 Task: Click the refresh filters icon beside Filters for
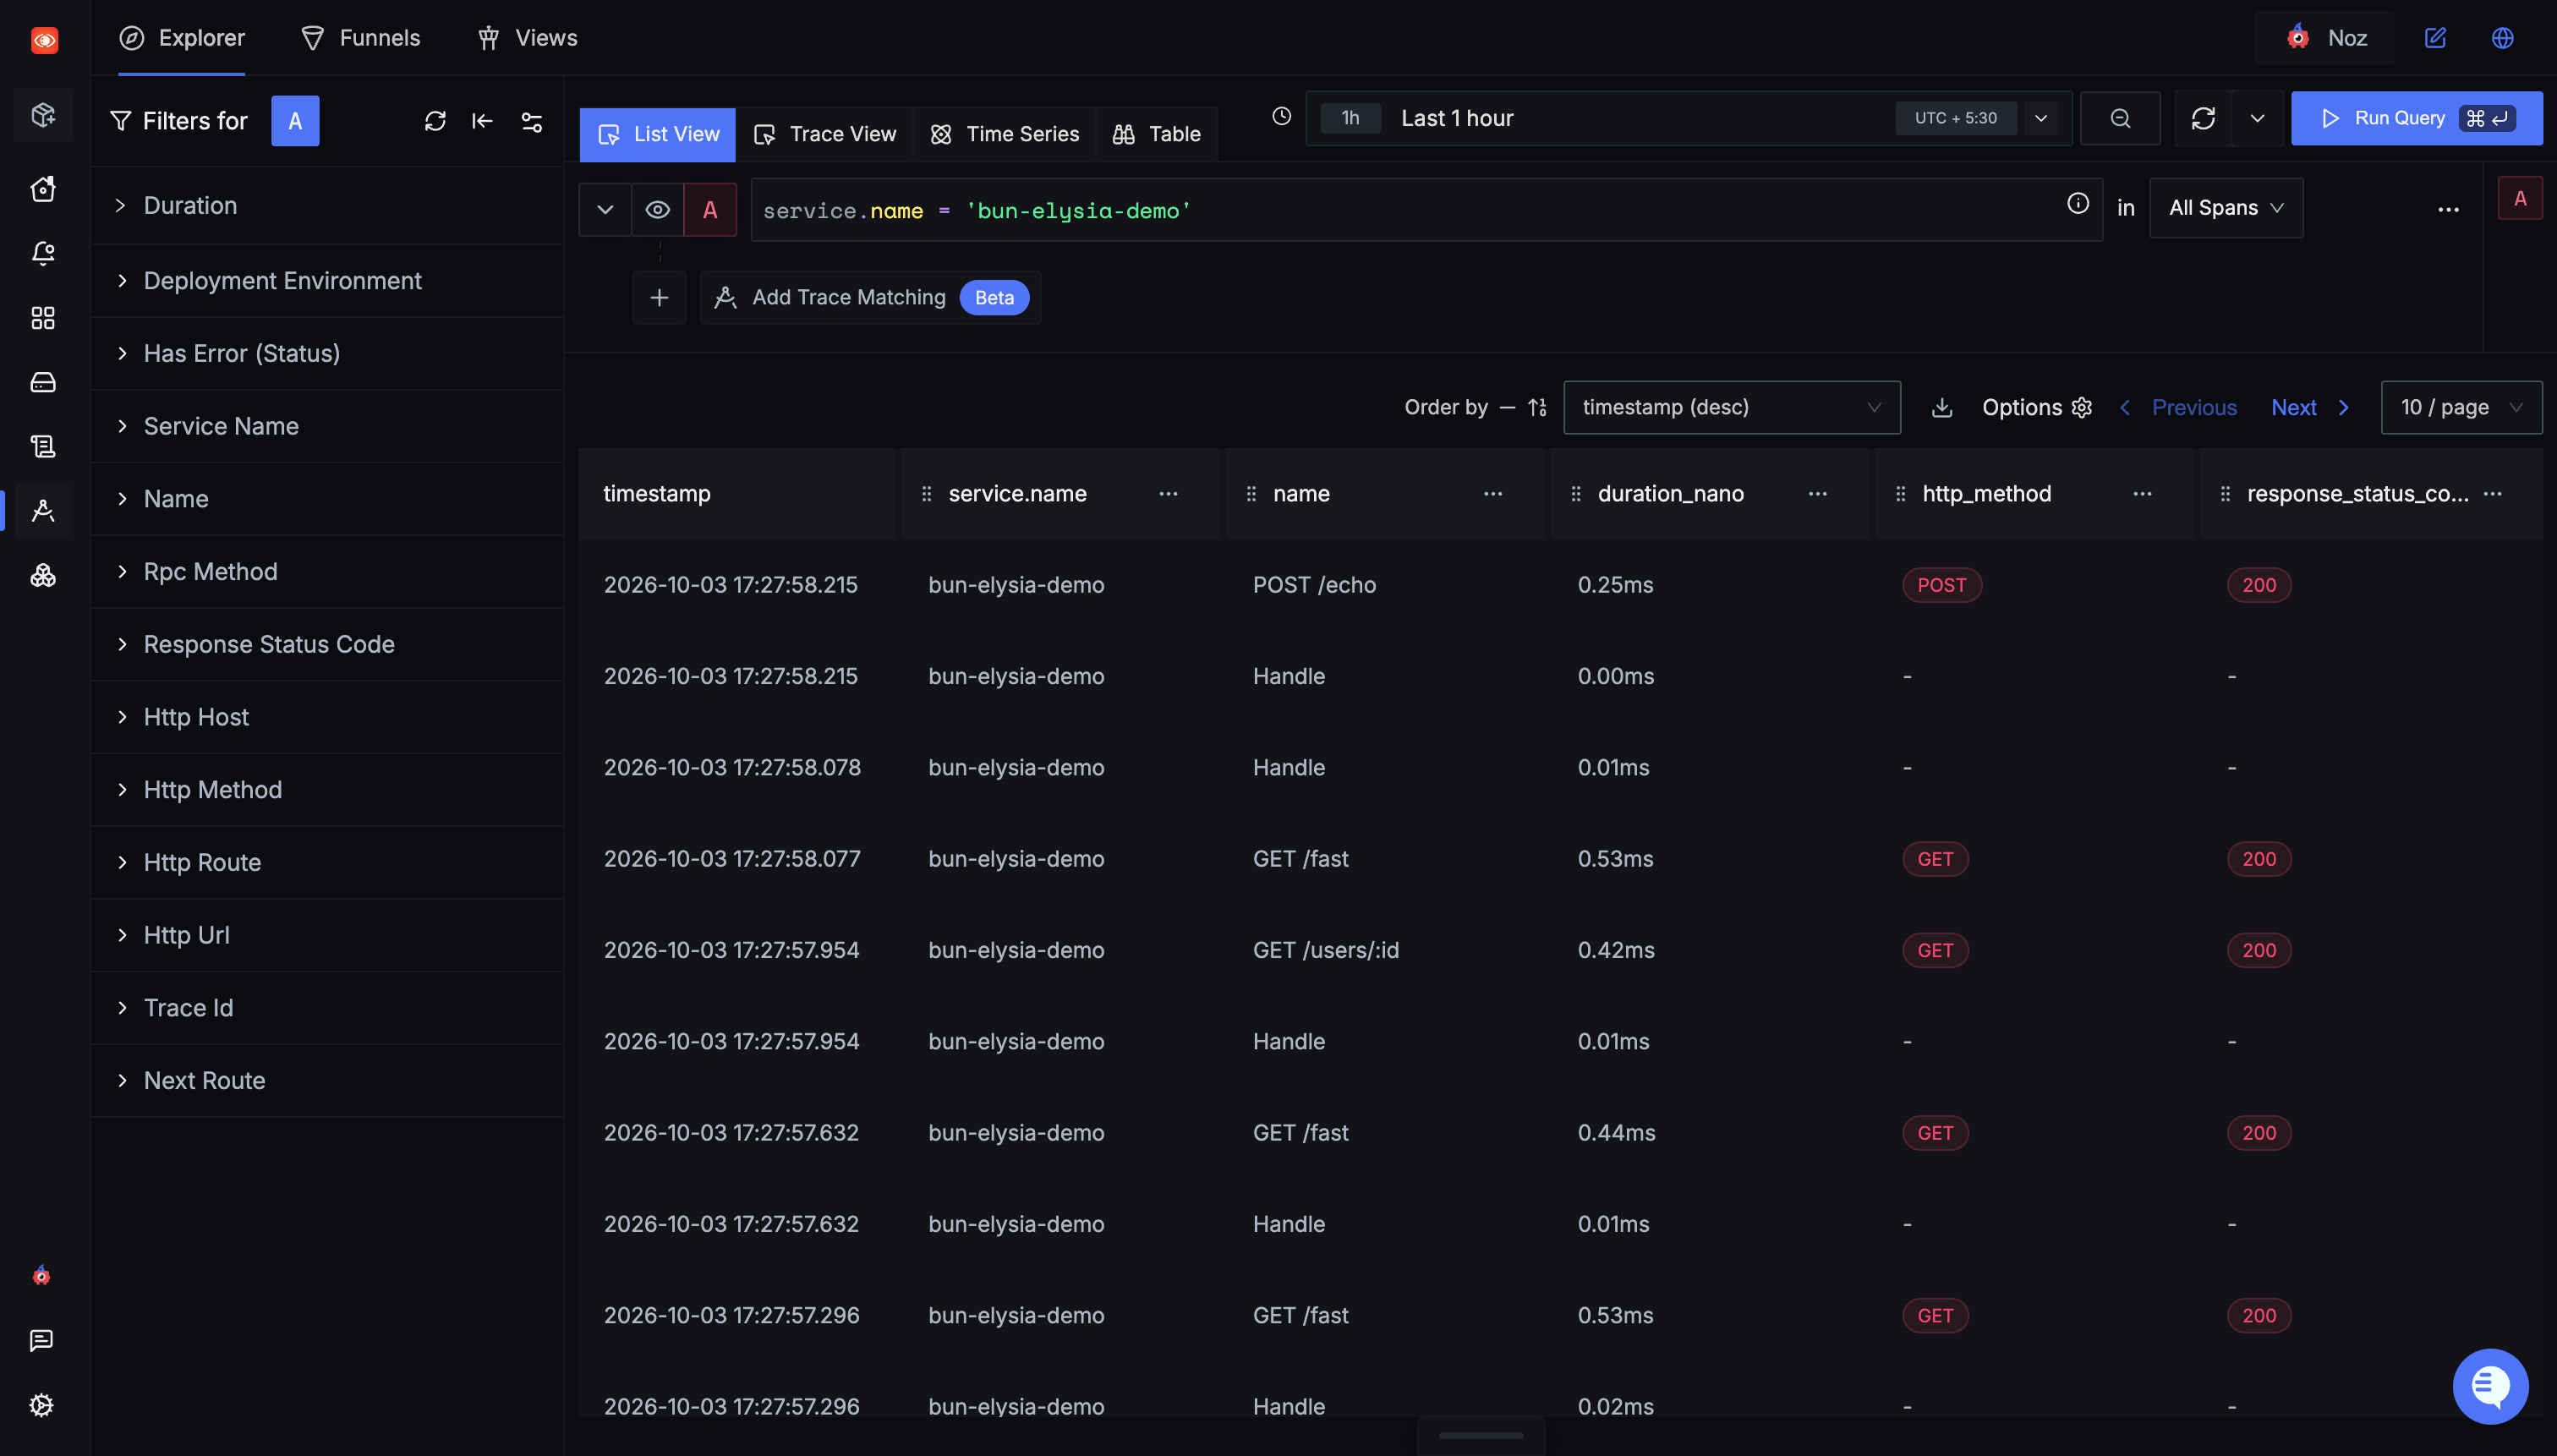pyautogui.click(x=435, y=121)
